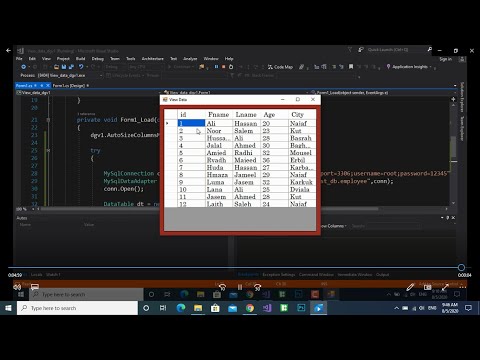Open the Debug menu in Visual Studio

(98, 59)
